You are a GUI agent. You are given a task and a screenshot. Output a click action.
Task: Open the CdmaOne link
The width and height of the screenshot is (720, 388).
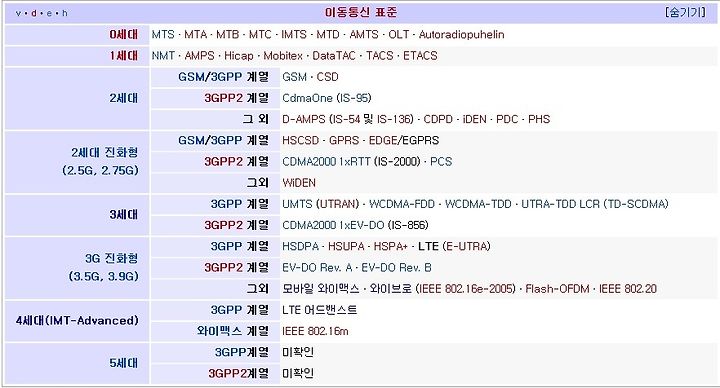[308, 98]
